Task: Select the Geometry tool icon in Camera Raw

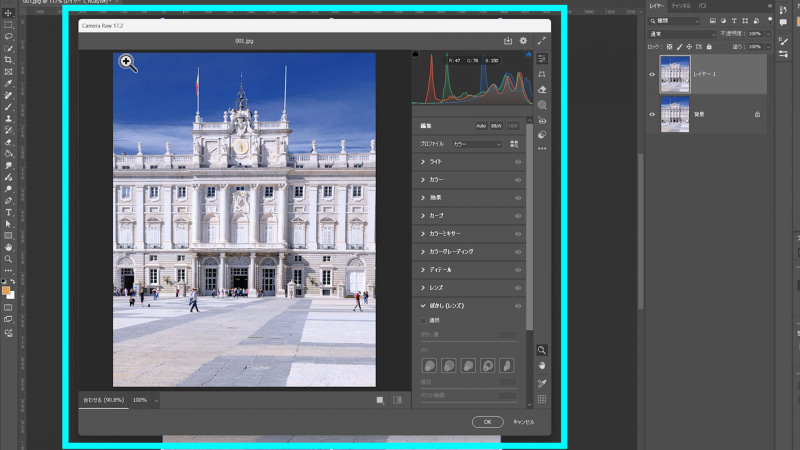Action: tap(542, 74)
